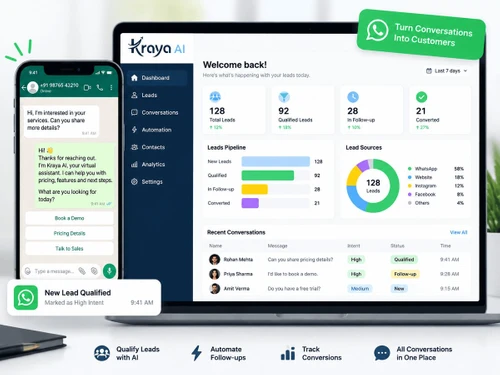500x375 pixels.
Task: Tap the emoji icon in message field
Action: click(28, 271)
